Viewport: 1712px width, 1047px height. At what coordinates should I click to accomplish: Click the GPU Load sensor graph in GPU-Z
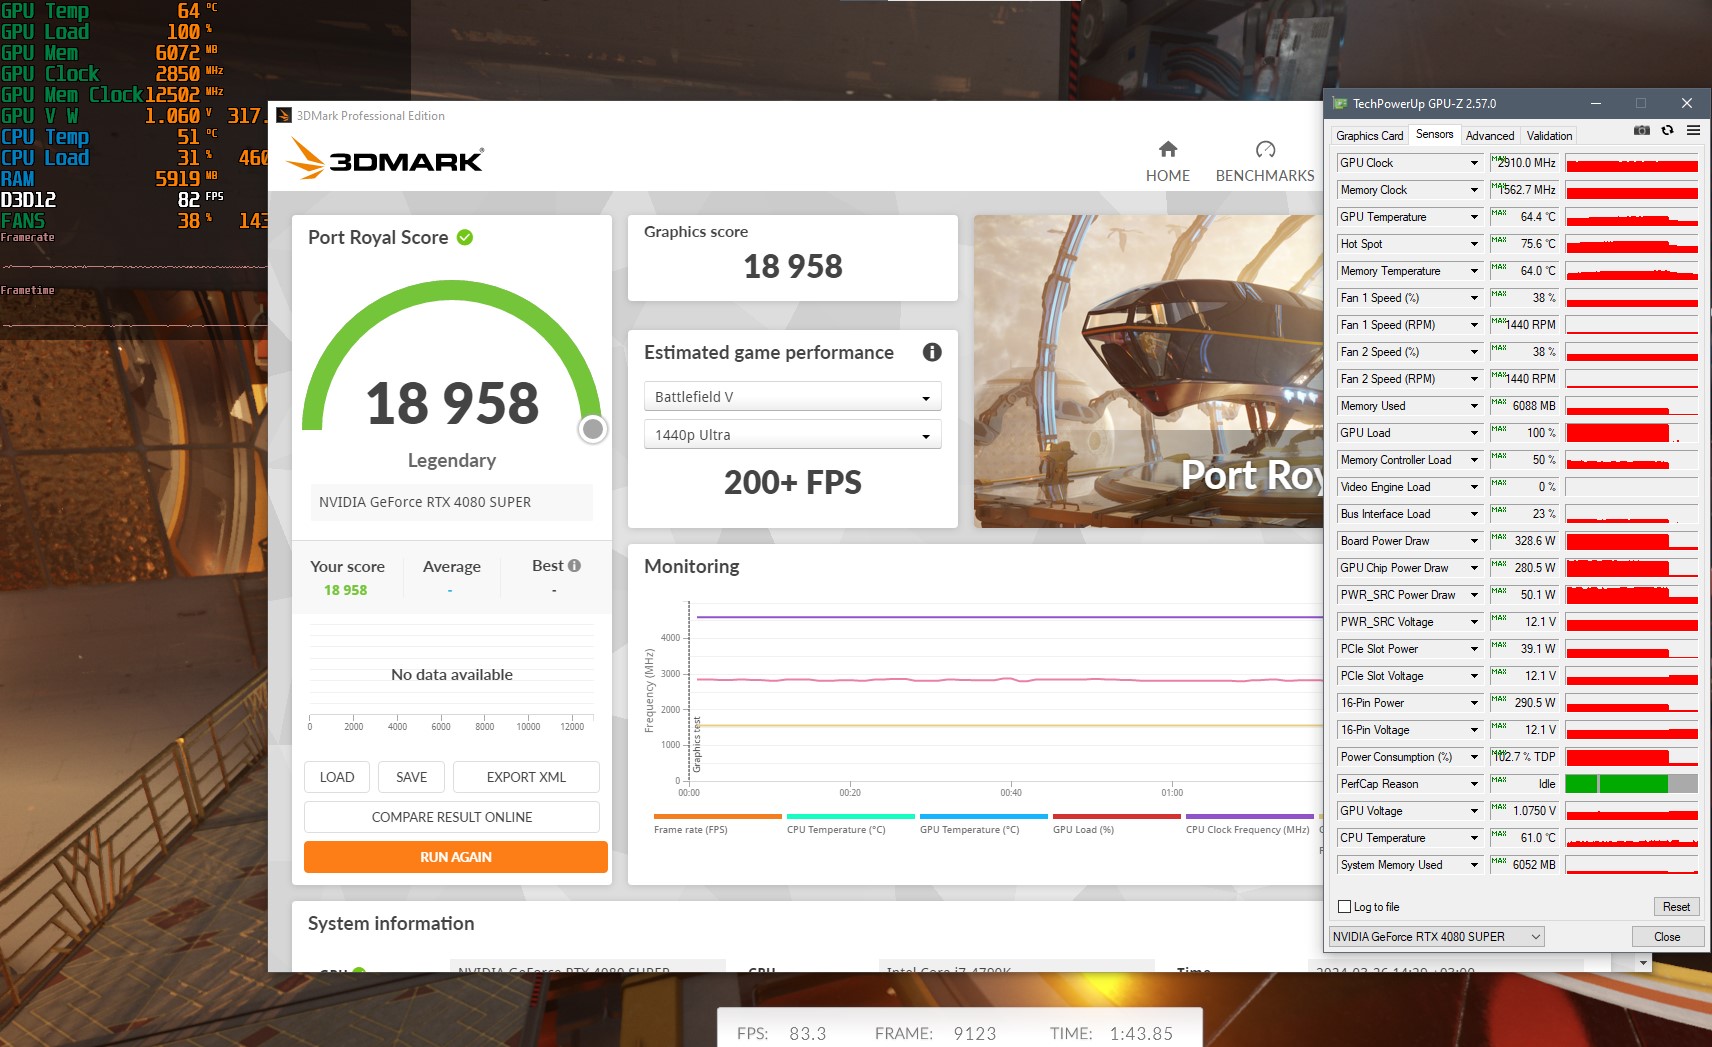(x=1632, y=433)
